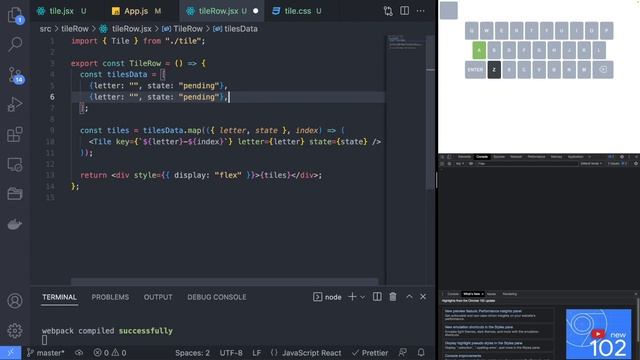Click the devtools console filter input

[527, 164]
